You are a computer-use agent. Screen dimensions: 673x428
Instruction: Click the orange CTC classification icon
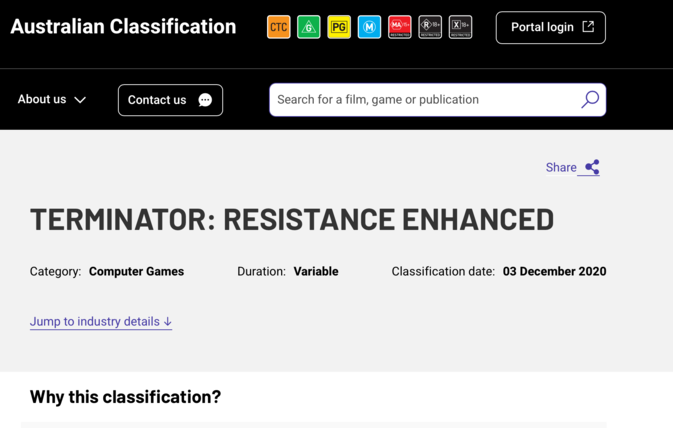(279, 27)
